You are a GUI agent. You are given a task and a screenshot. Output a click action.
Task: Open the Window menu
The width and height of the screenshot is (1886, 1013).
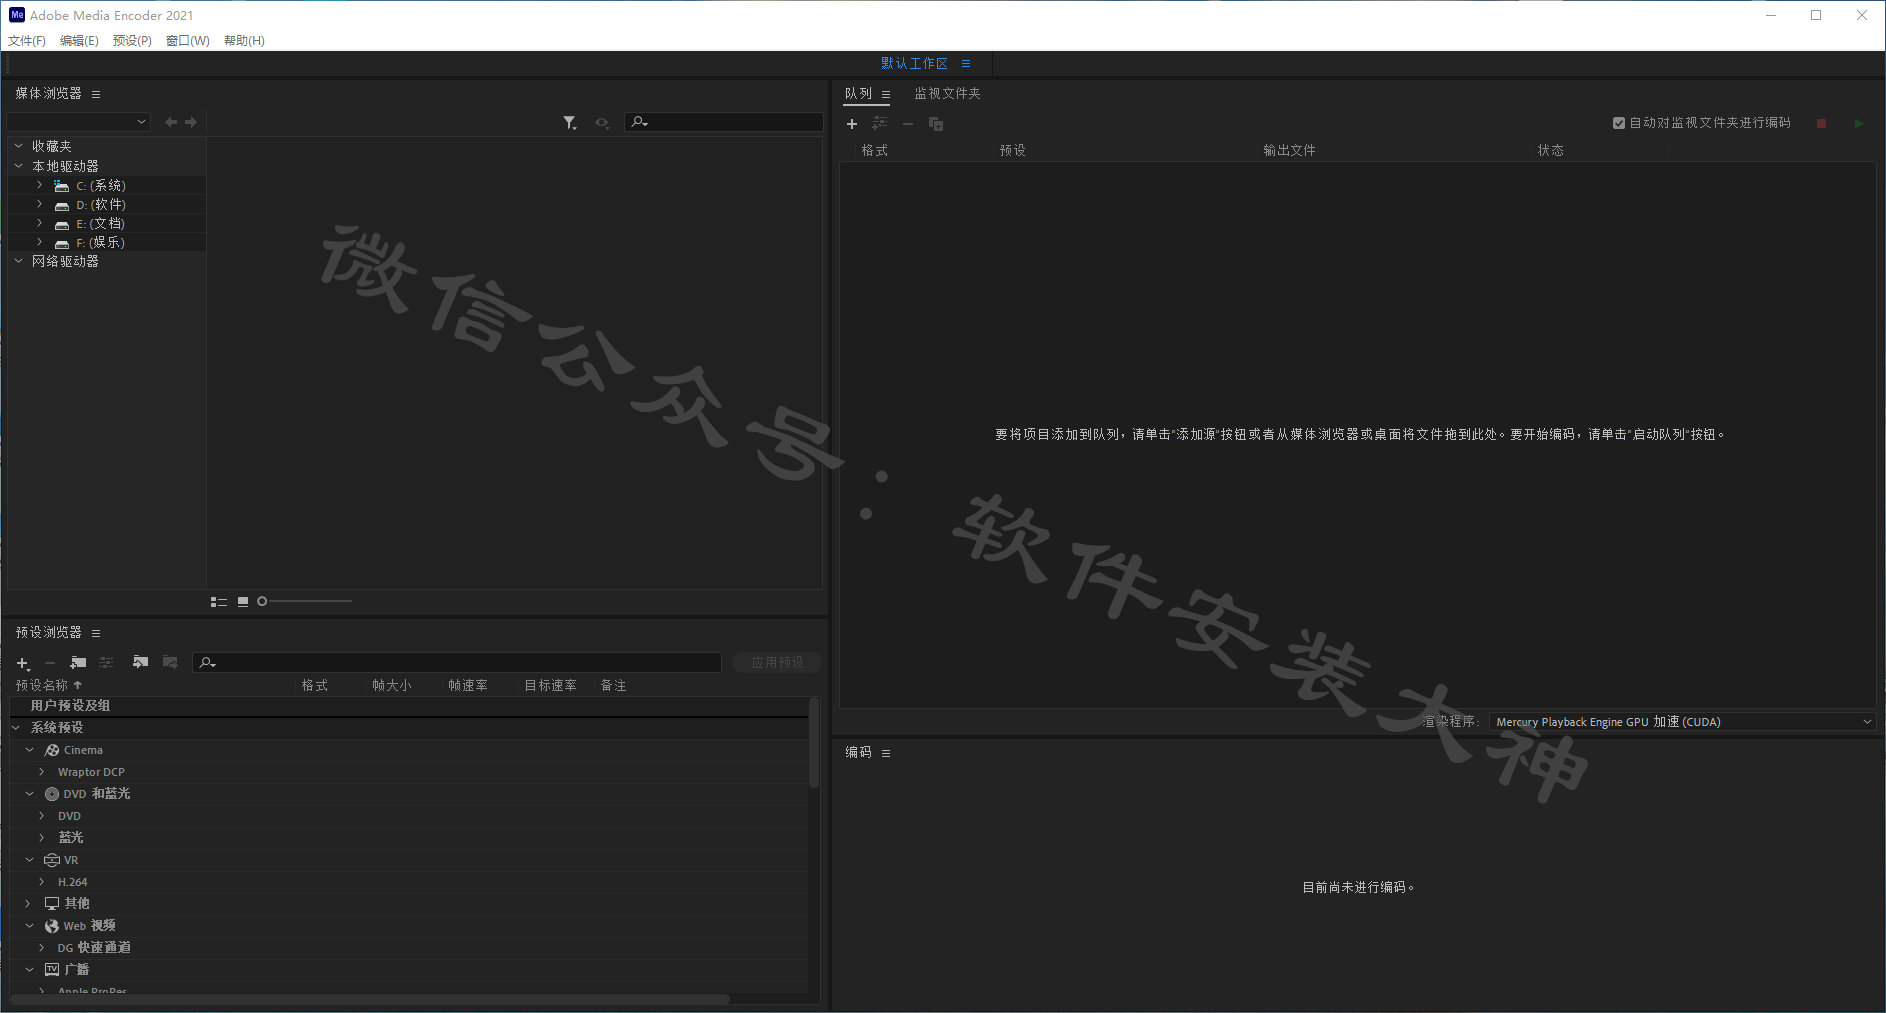(188, 41)
